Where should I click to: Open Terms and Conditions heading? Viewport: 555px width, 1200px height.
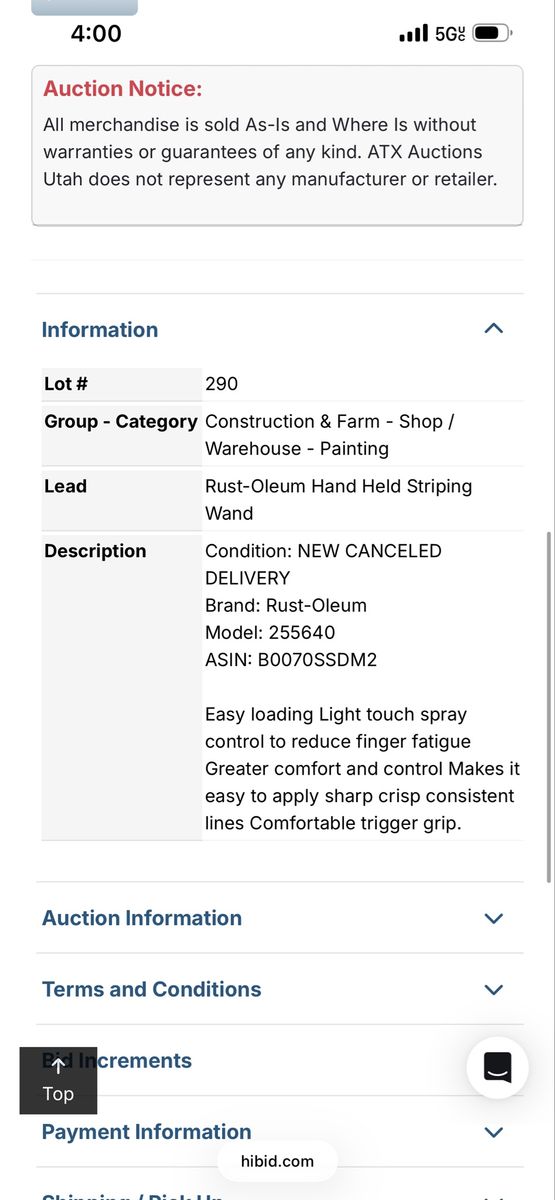coord(152,989)
